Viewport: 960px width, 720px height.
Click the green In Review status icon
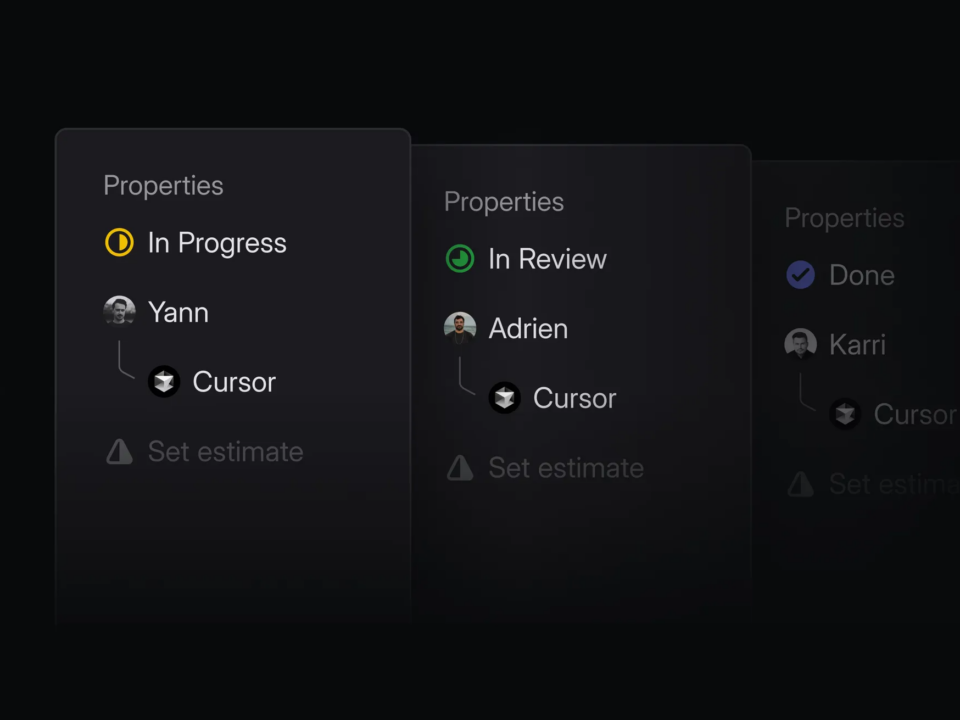tap(460, 259)
